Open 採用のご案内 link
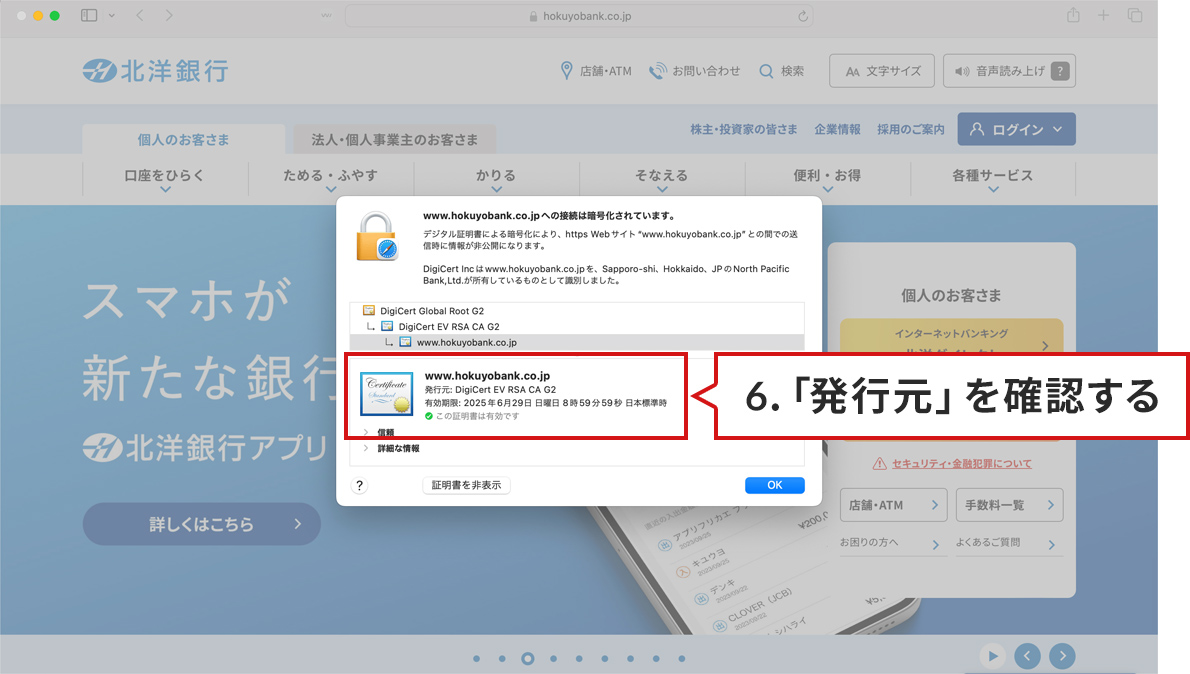Viewport: 1190px width, 674px height. coord(911,130)
